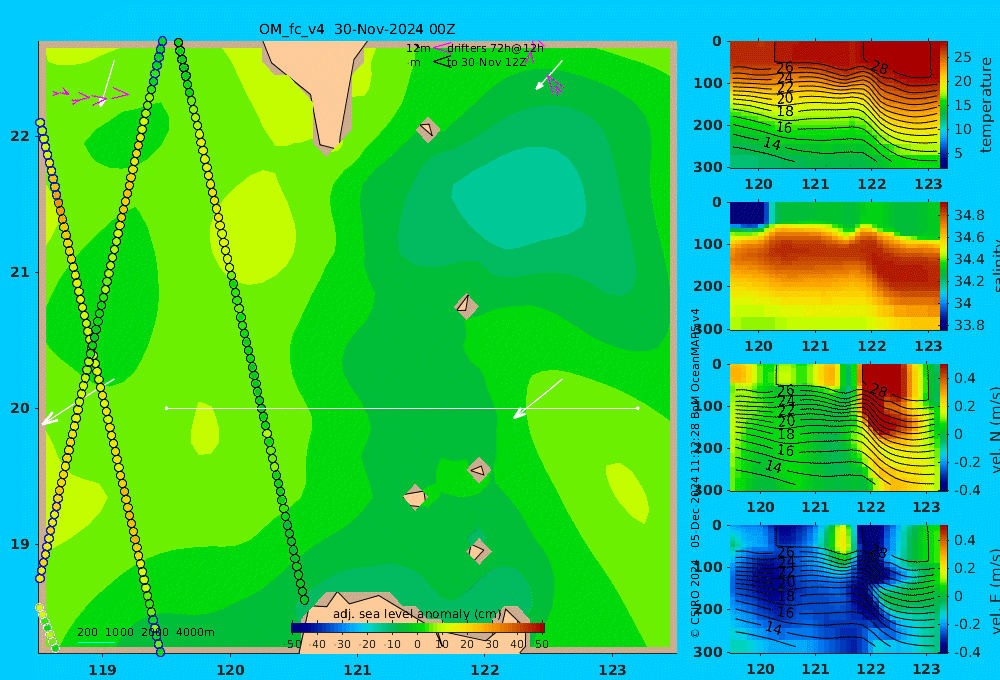Screen dimensions: 1000x680
Task: Click the salinity colorbar
Action: pos(944,266)
